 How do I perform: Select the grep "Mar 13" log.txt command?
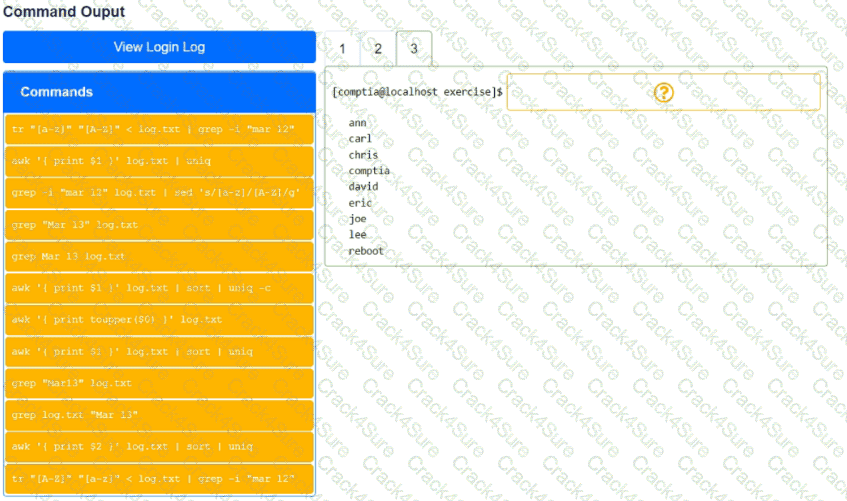coord(159,224)
